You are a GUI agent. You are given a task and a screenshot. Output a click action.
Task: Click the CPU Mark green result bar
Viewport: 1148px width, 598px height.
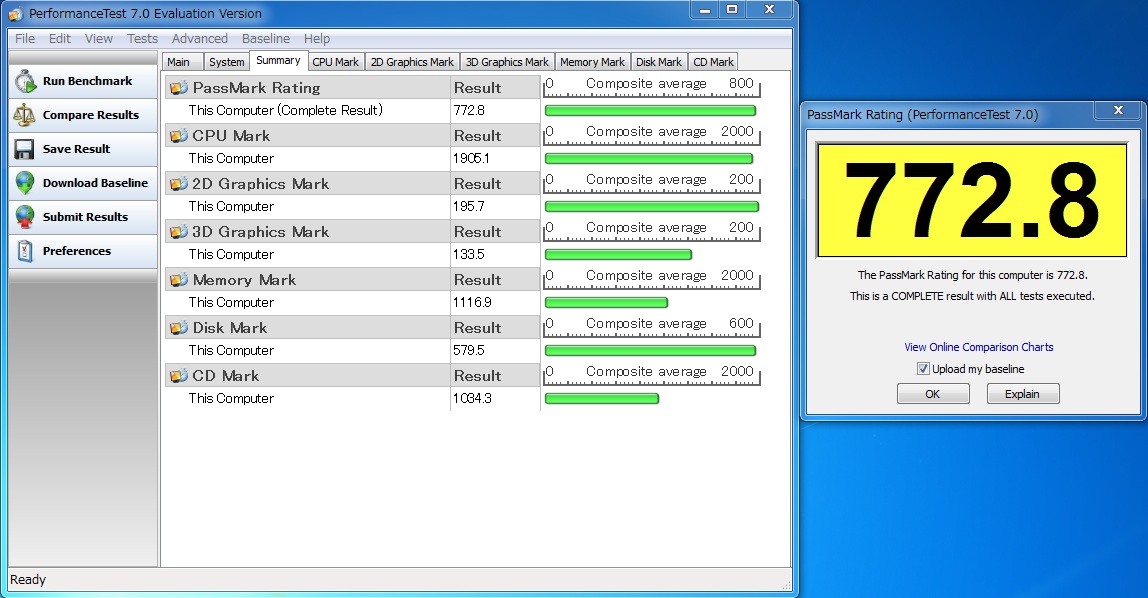pyautogui.click(x=649, y=159)
